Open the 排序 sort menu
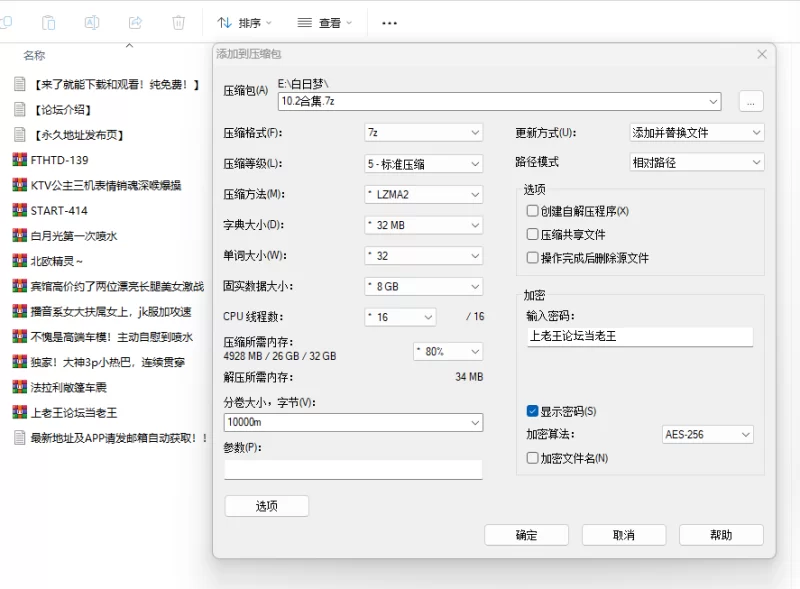 coord(244,22)
